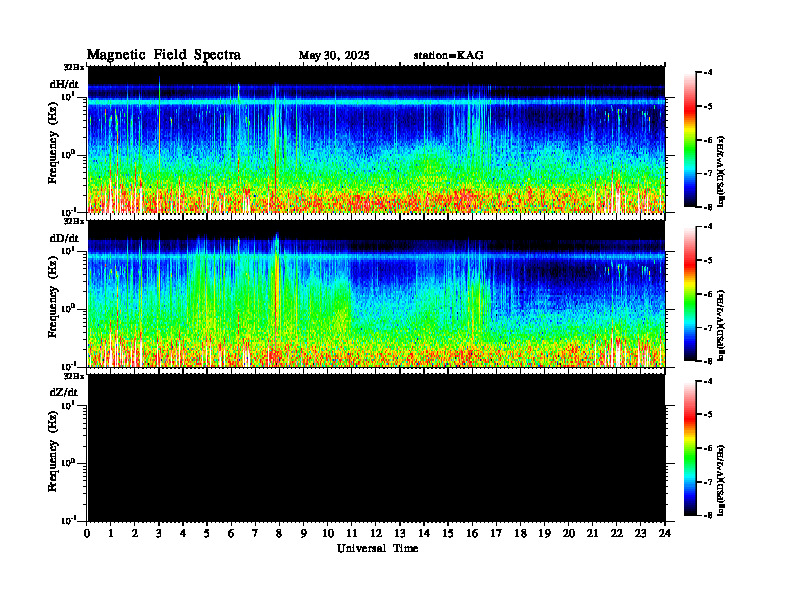The image size is (792, 612).
Task: Click the "-4" value on the dZ/dt color bar
Action: 708,381
